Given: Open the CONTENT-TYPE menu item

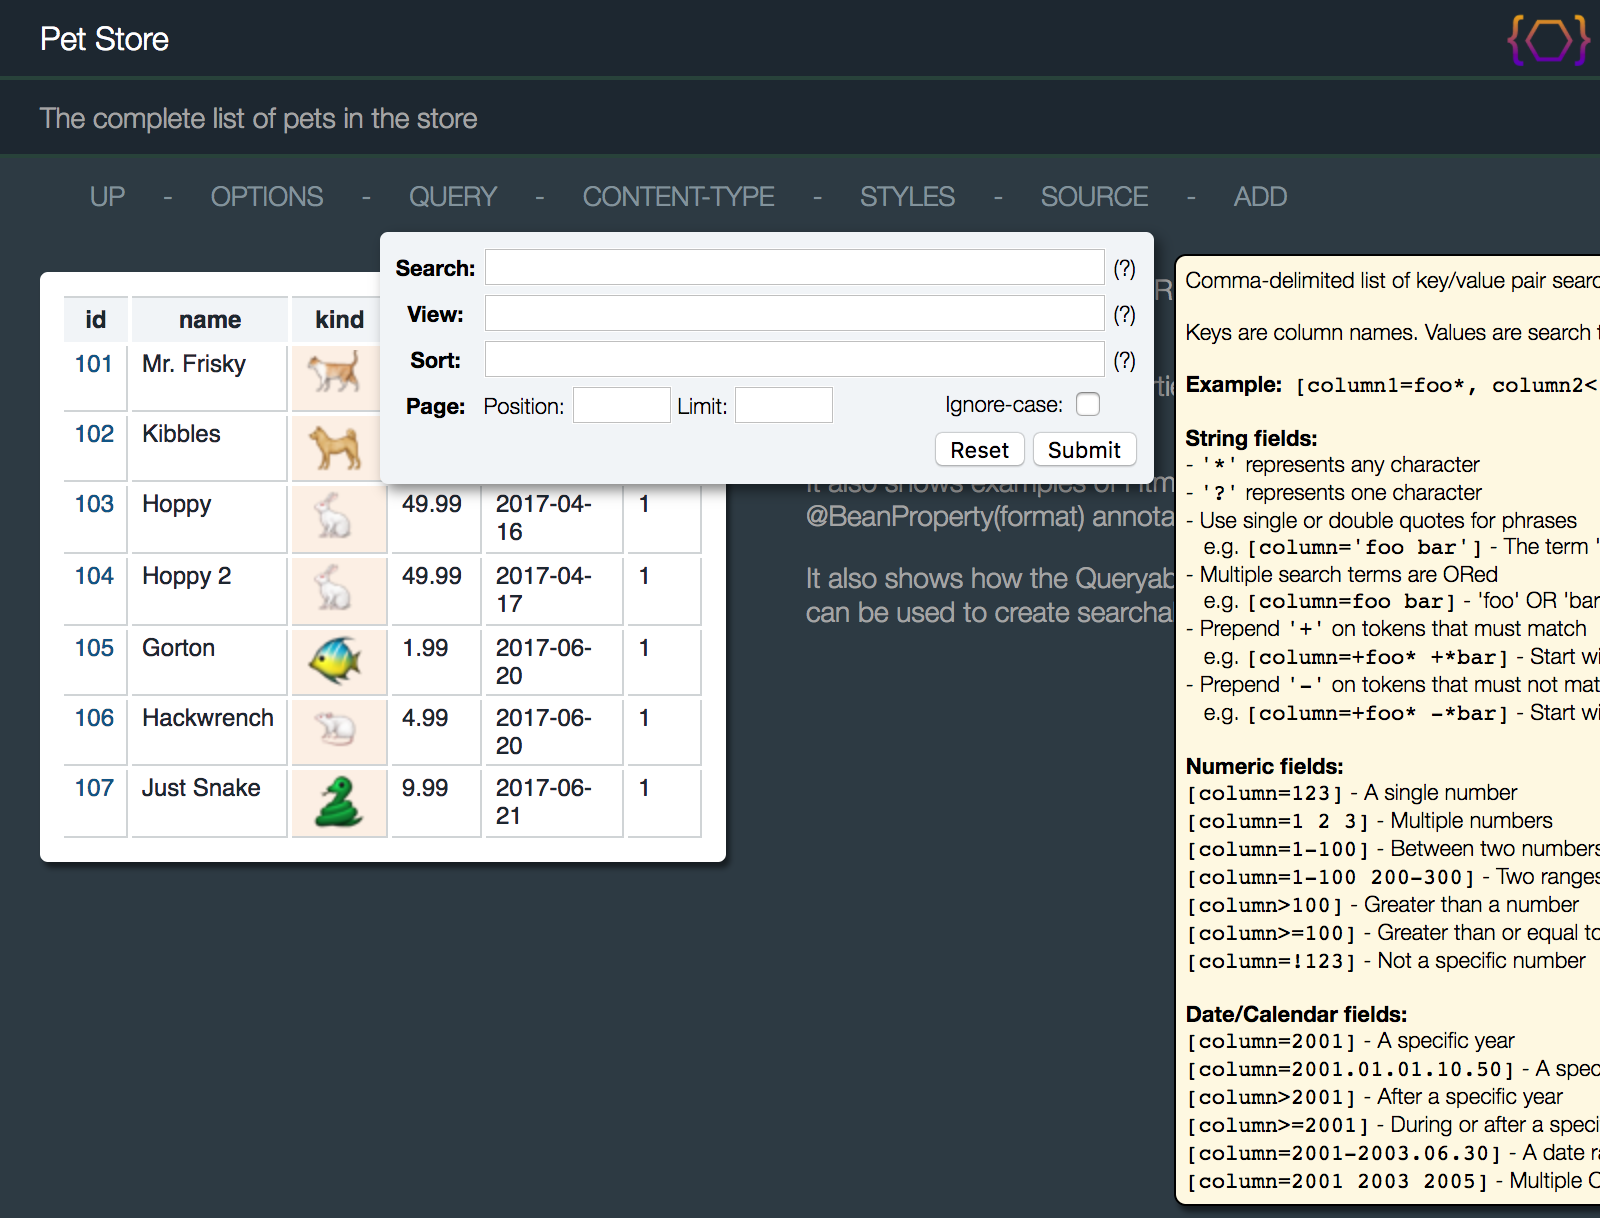Looking at the screenshot, I should [x=678, y=196].
